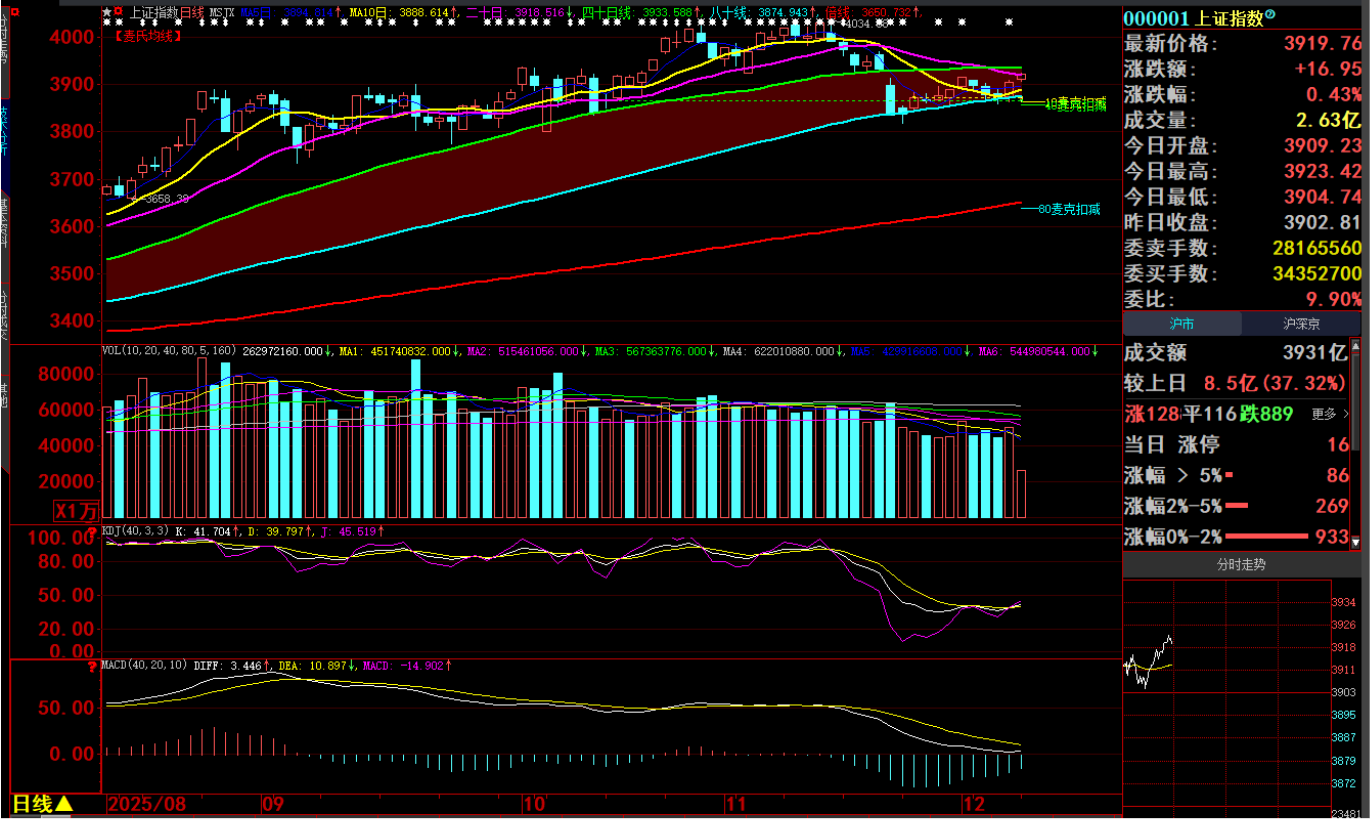Click the MACD(40,20,10) indicator label
This screenshot has width=1370, height=819.
point(145,665)
